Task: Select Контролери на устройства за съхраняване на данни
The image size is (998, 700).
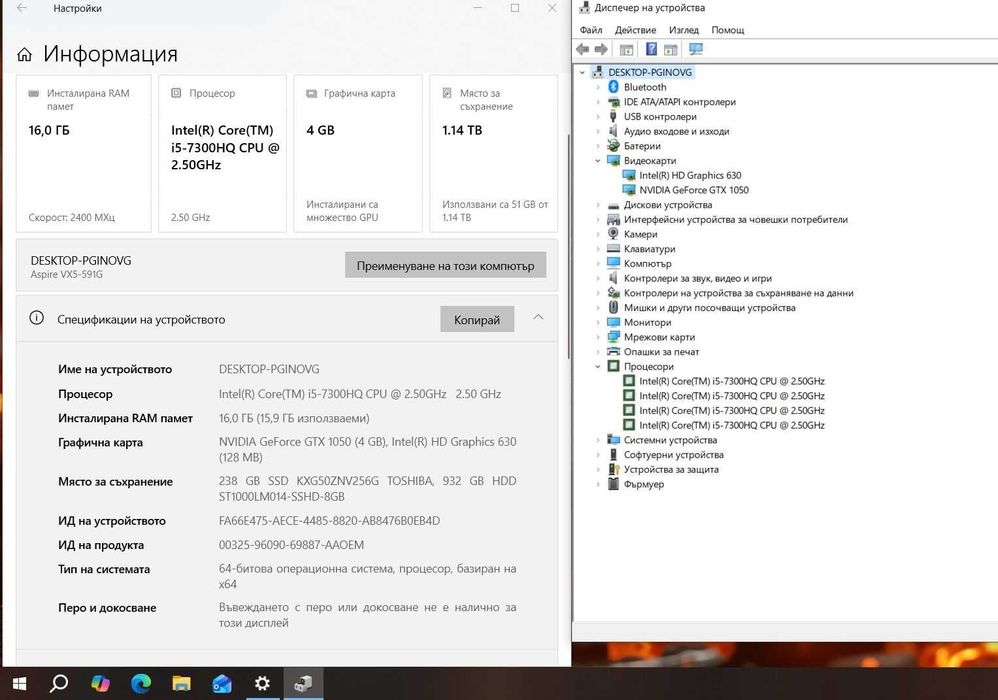Action: point(738,293)
